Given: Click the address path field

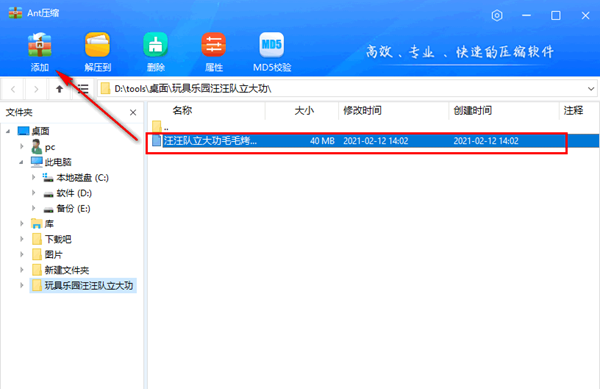Looking at the screenshot, I should point(346,89).
